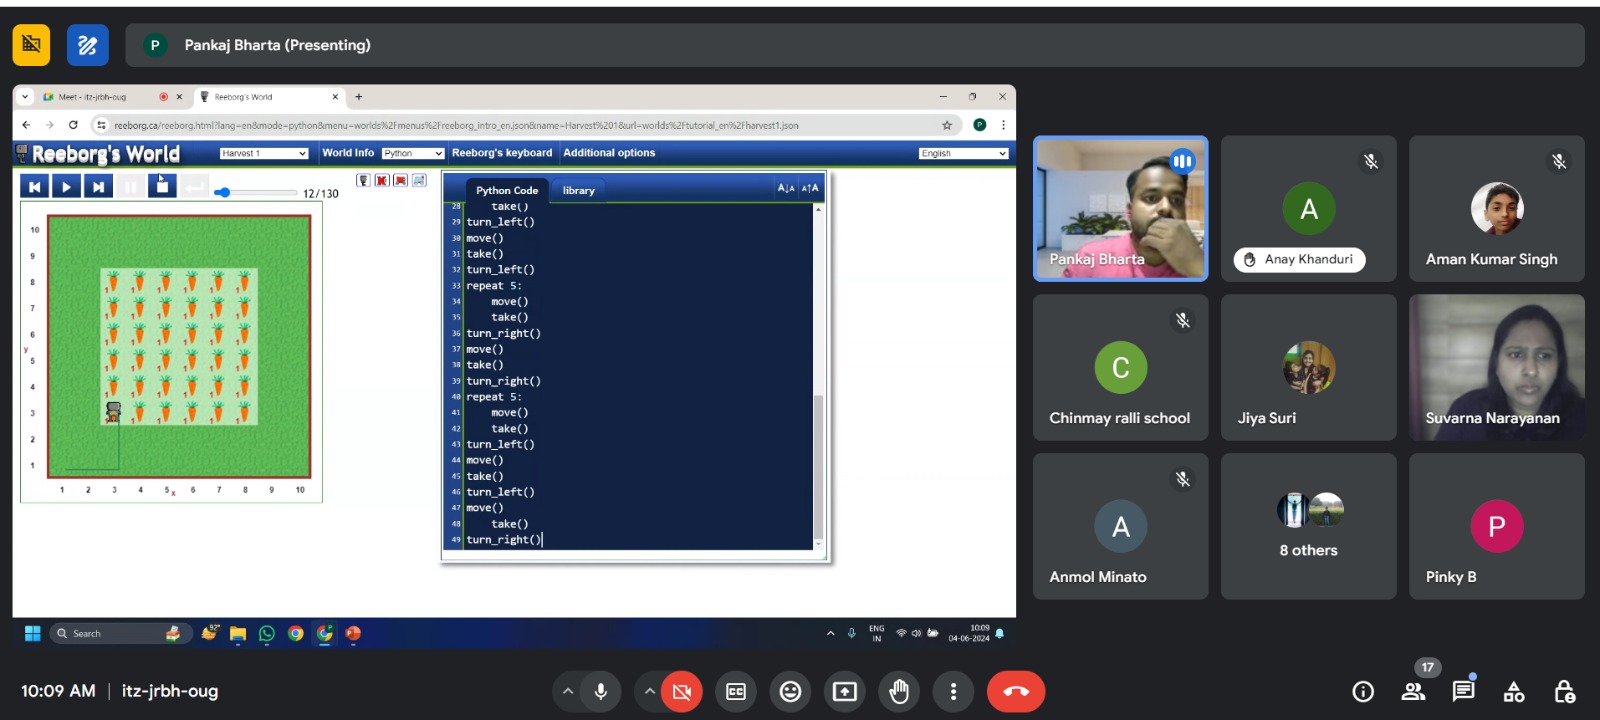This screenshot has height=720, width=1600.
Task: Click the greyed-out return arrow button
Action: point(194,186)
